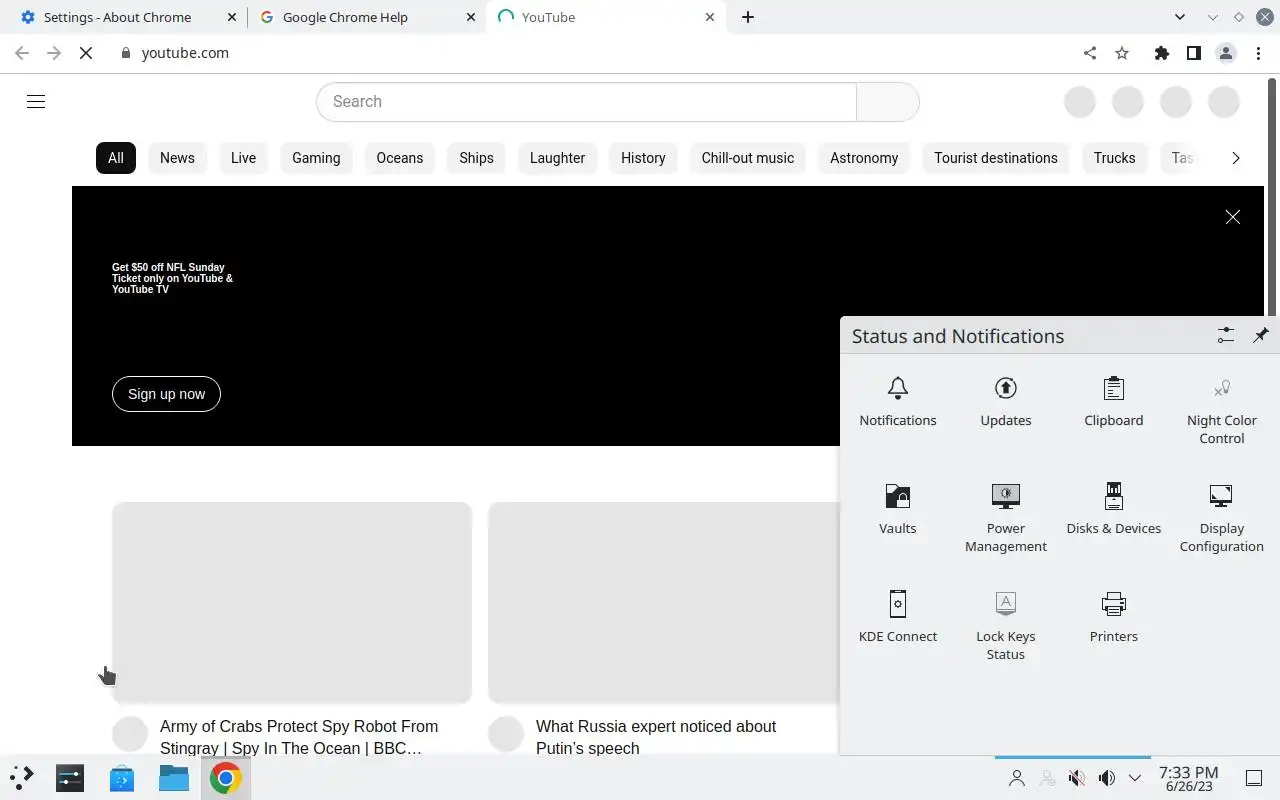
Task: Open Display Configuration
Action: (1221, 519)
